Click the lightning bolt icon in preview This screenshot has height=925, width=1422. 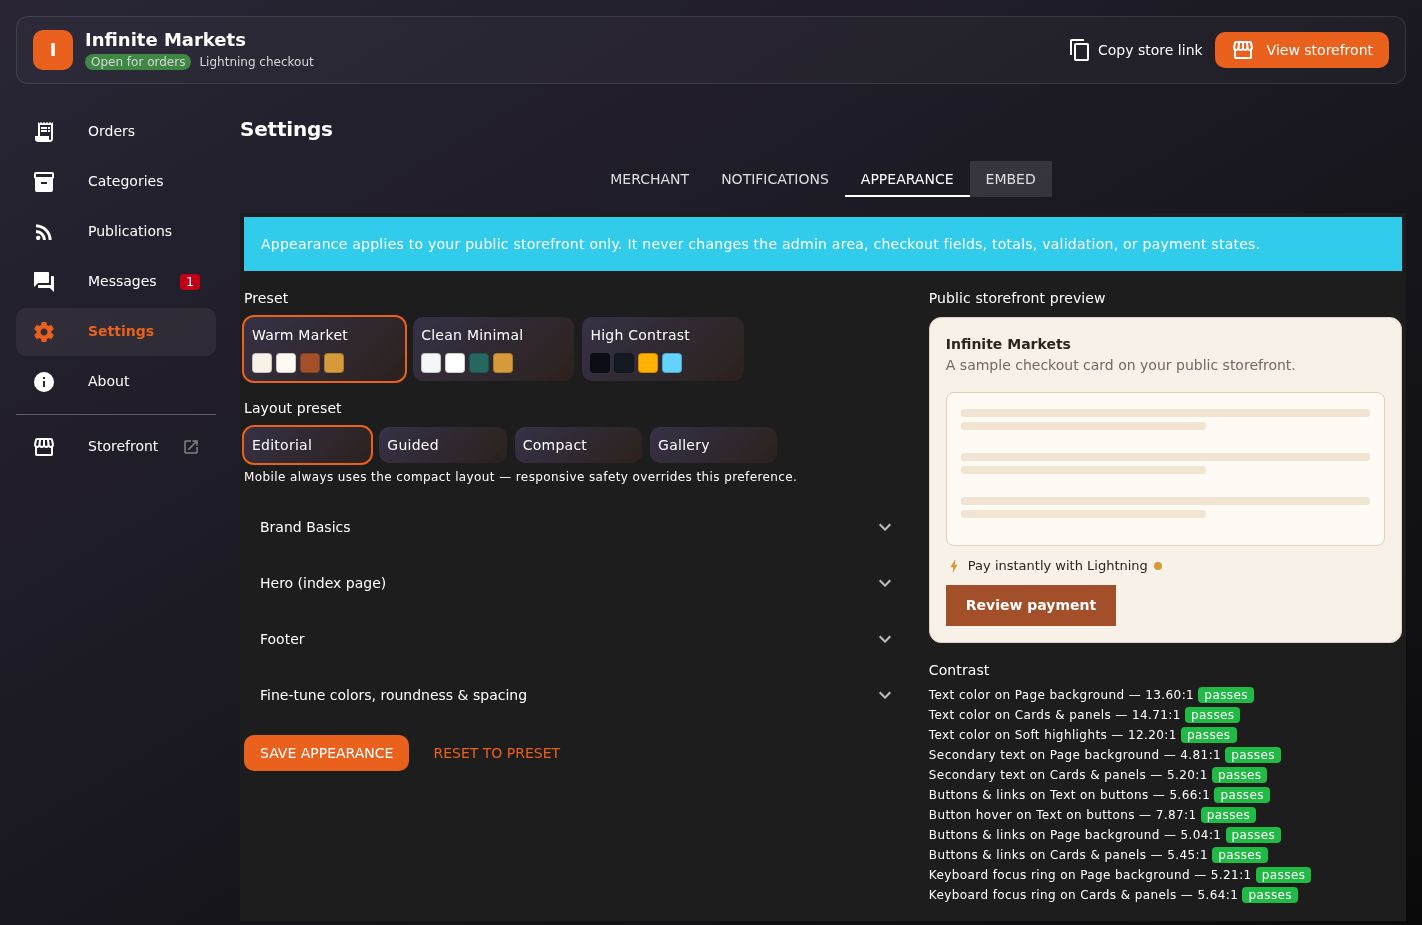(x=954, y=566)
